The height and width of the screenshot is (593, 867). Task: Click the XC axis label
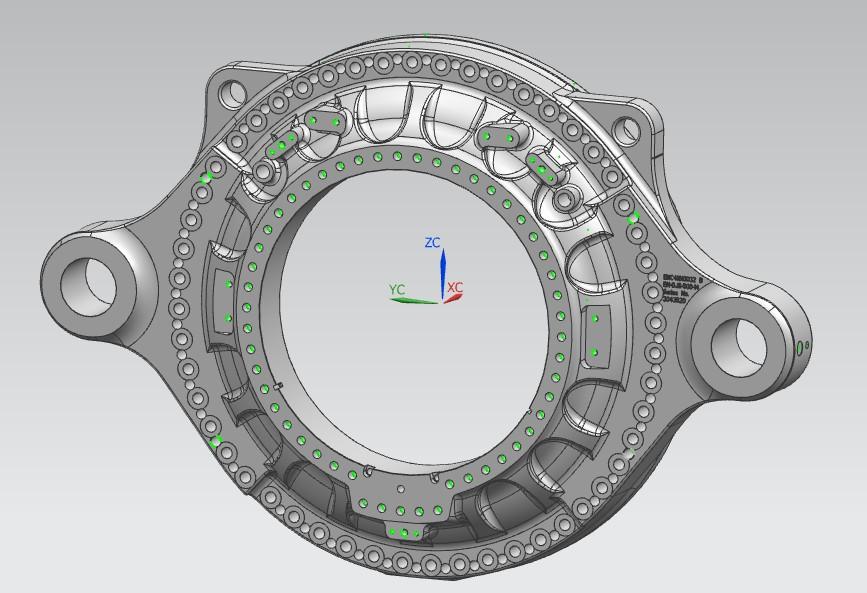click(x=455, y=288)
